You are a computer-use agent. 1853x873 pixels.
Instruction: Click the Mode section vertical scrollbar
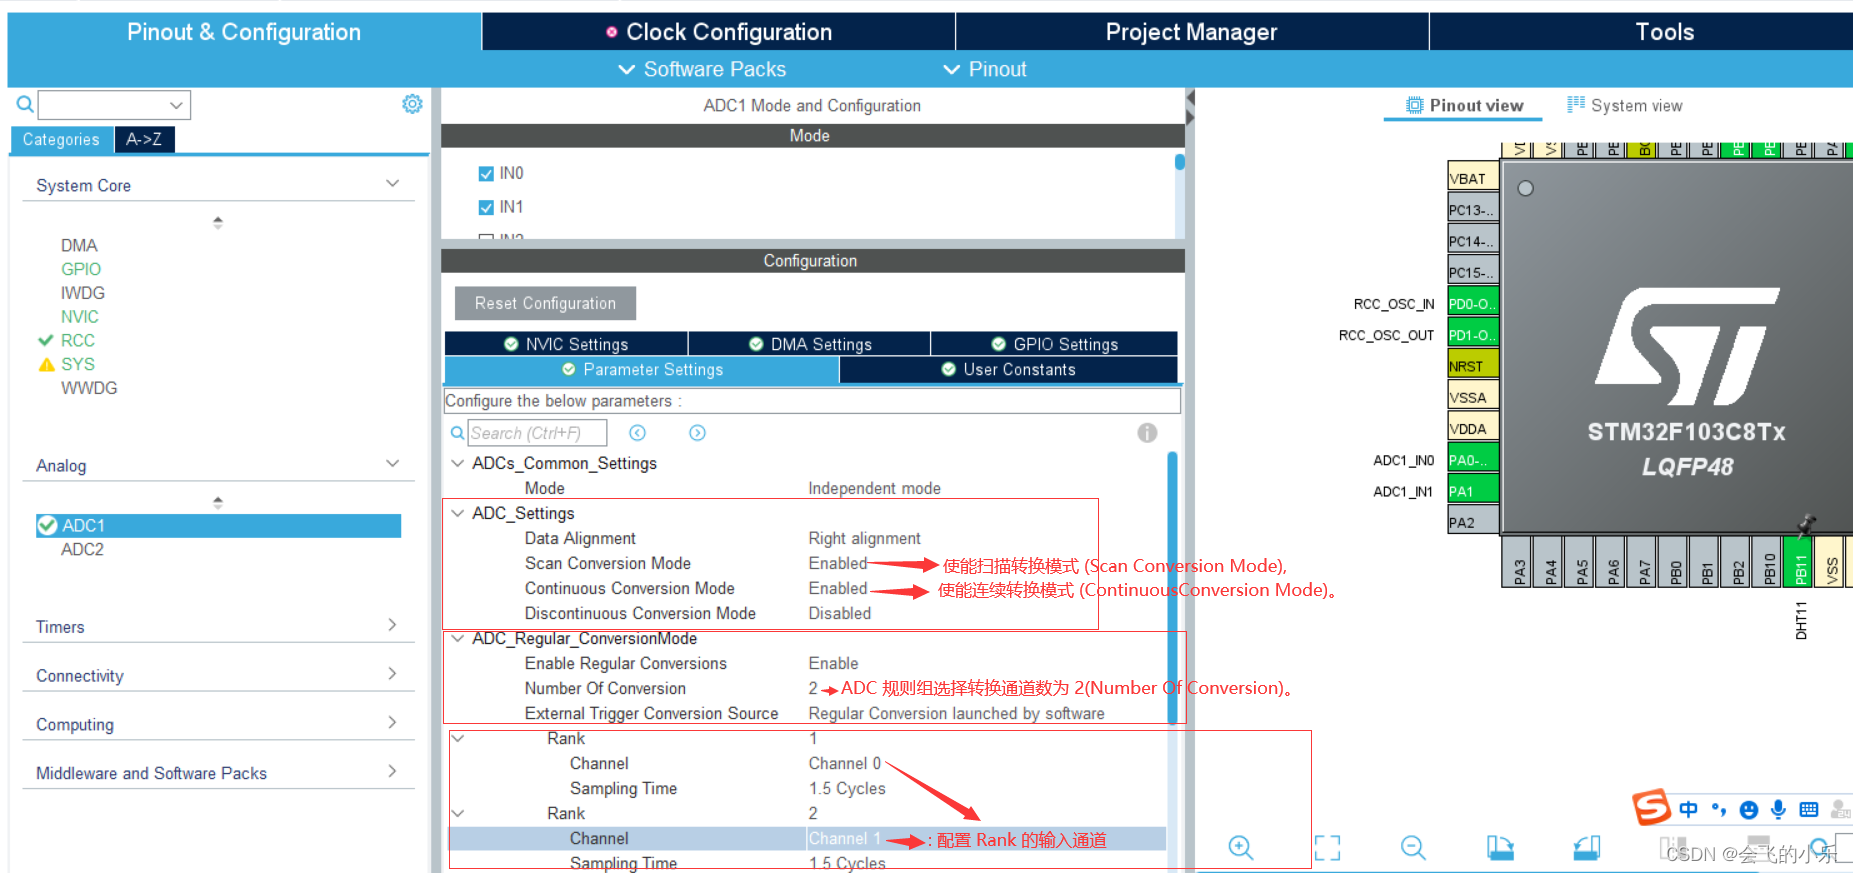pyautogui.click(x=1180, y=162)
